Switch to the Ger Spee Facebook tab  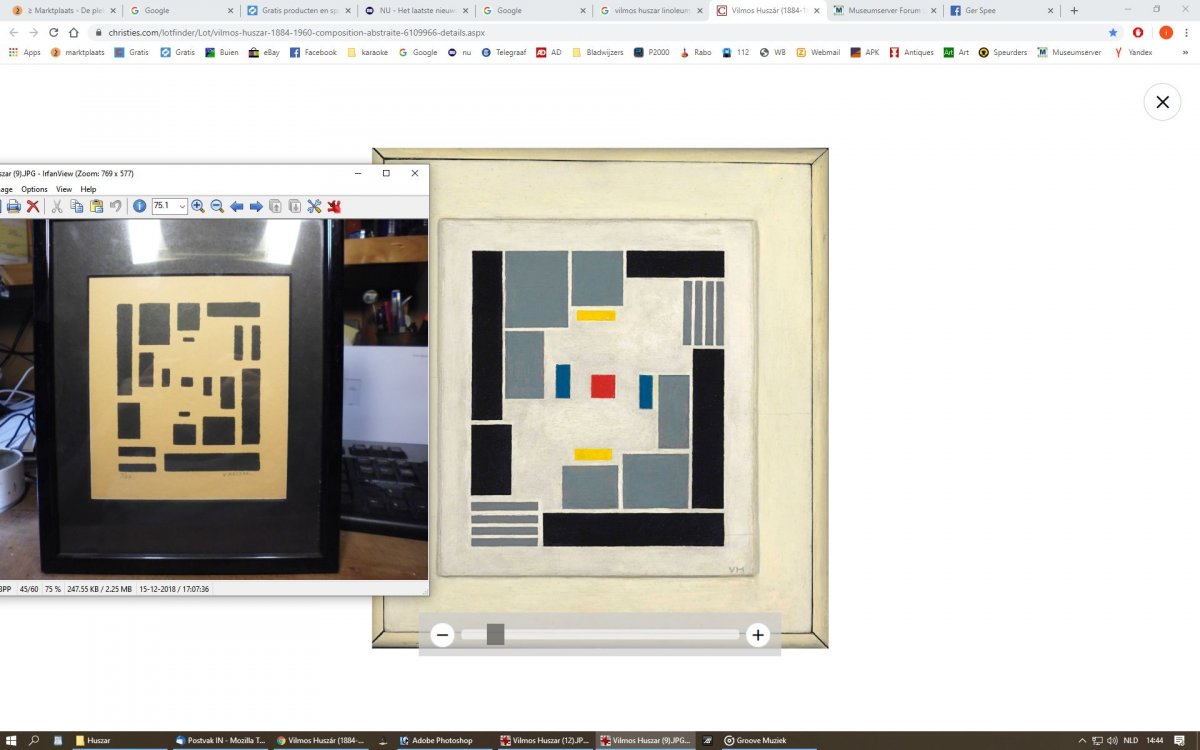click(1002, 10)
